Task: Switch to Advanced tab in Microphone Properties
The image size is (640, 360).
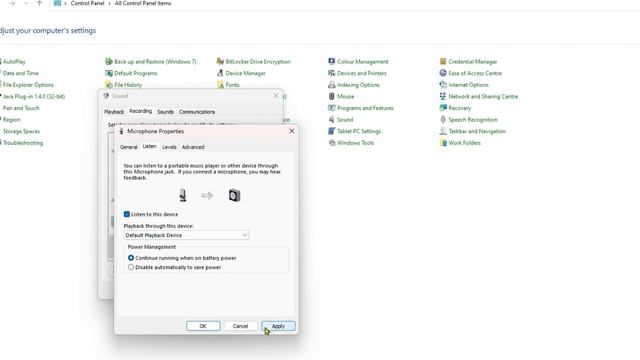Action: pyautogui.click(x=193, y=147)
